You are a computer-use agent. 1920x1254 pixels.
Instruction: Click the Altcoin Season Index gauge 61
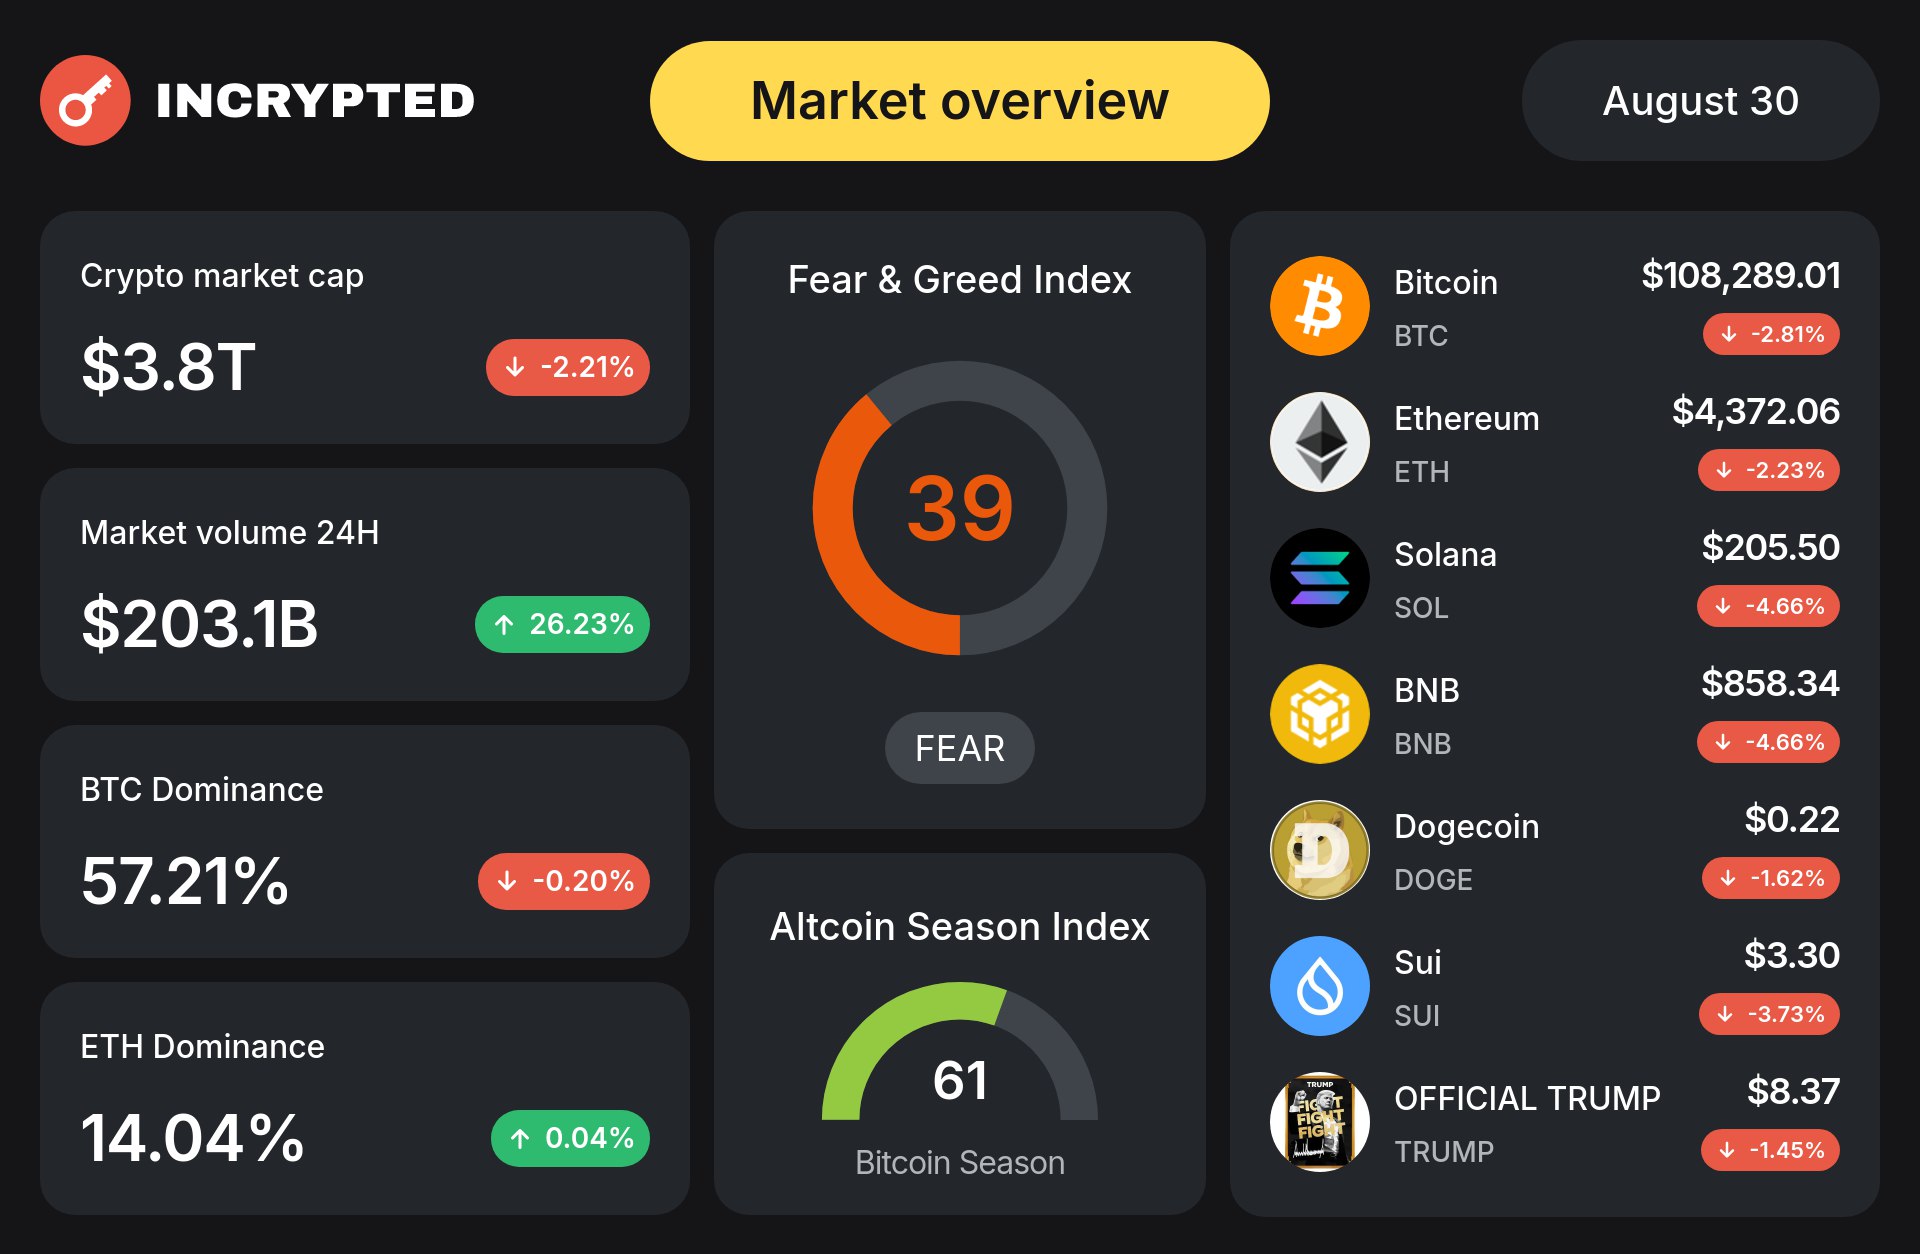[x=960, y=1080]
